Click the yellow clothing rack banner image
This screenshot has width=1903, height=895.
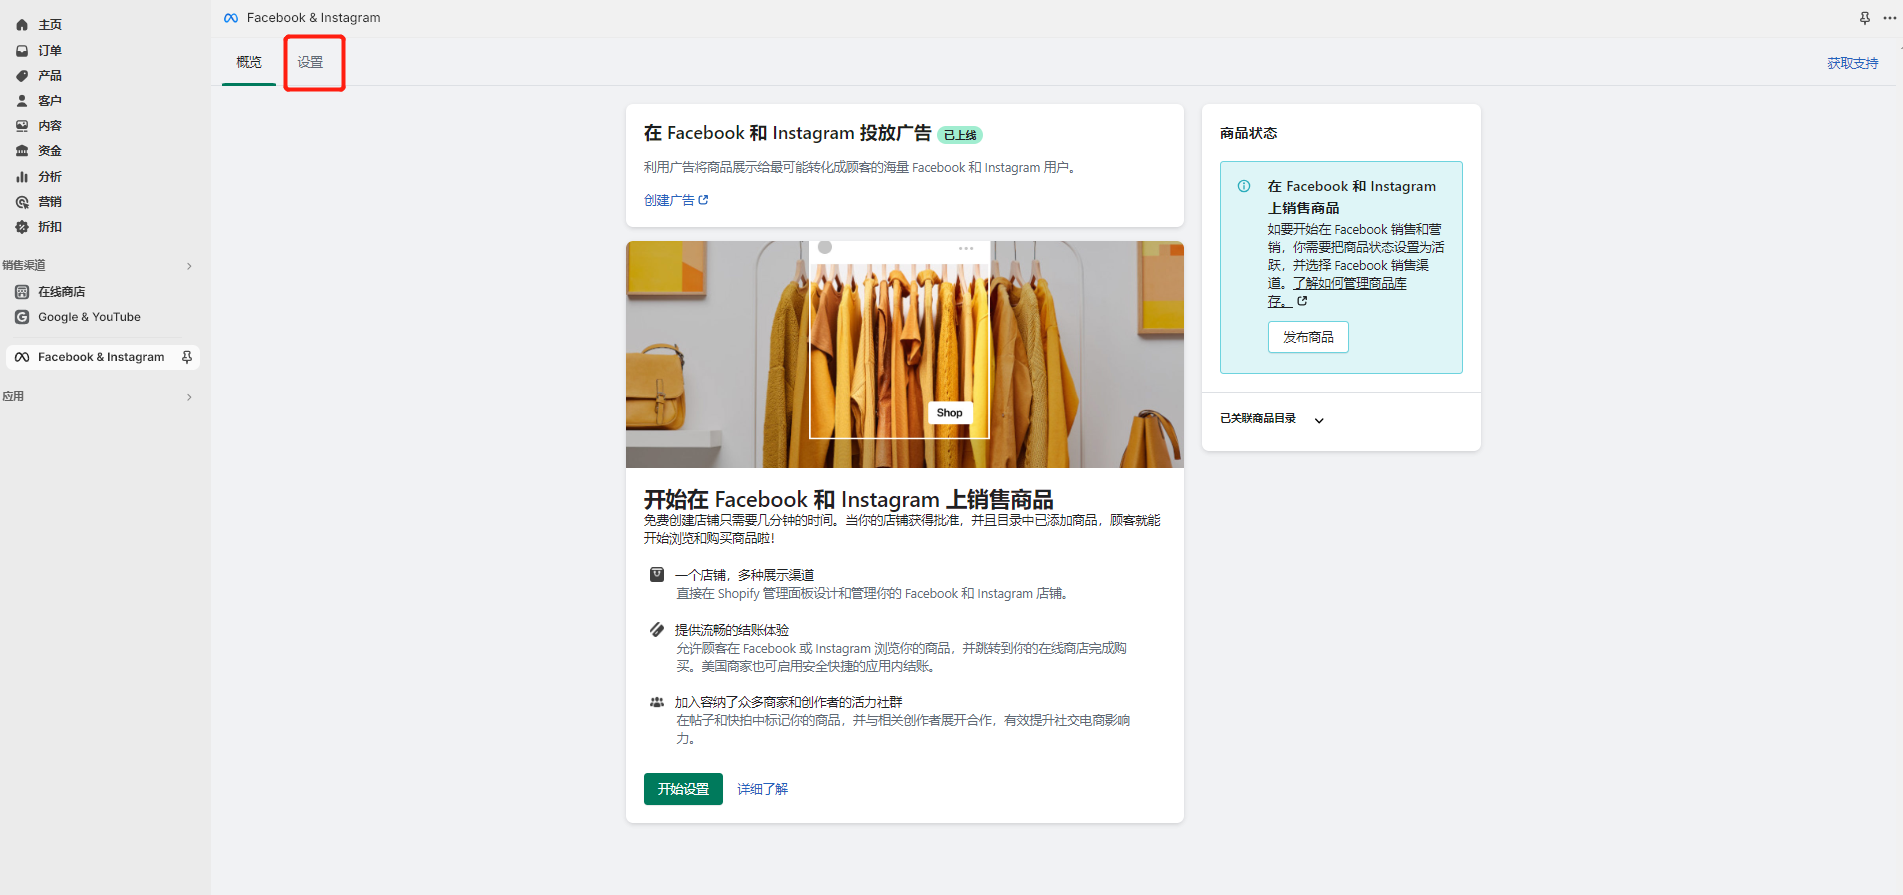(x=905, y=354)
